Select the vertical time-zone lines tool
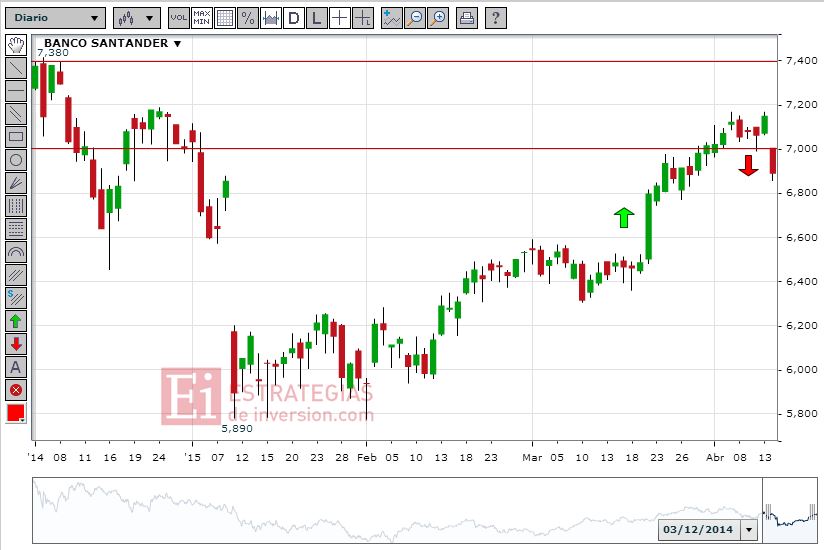Screen dimensions: 824x550 click(x=16, y=206)
